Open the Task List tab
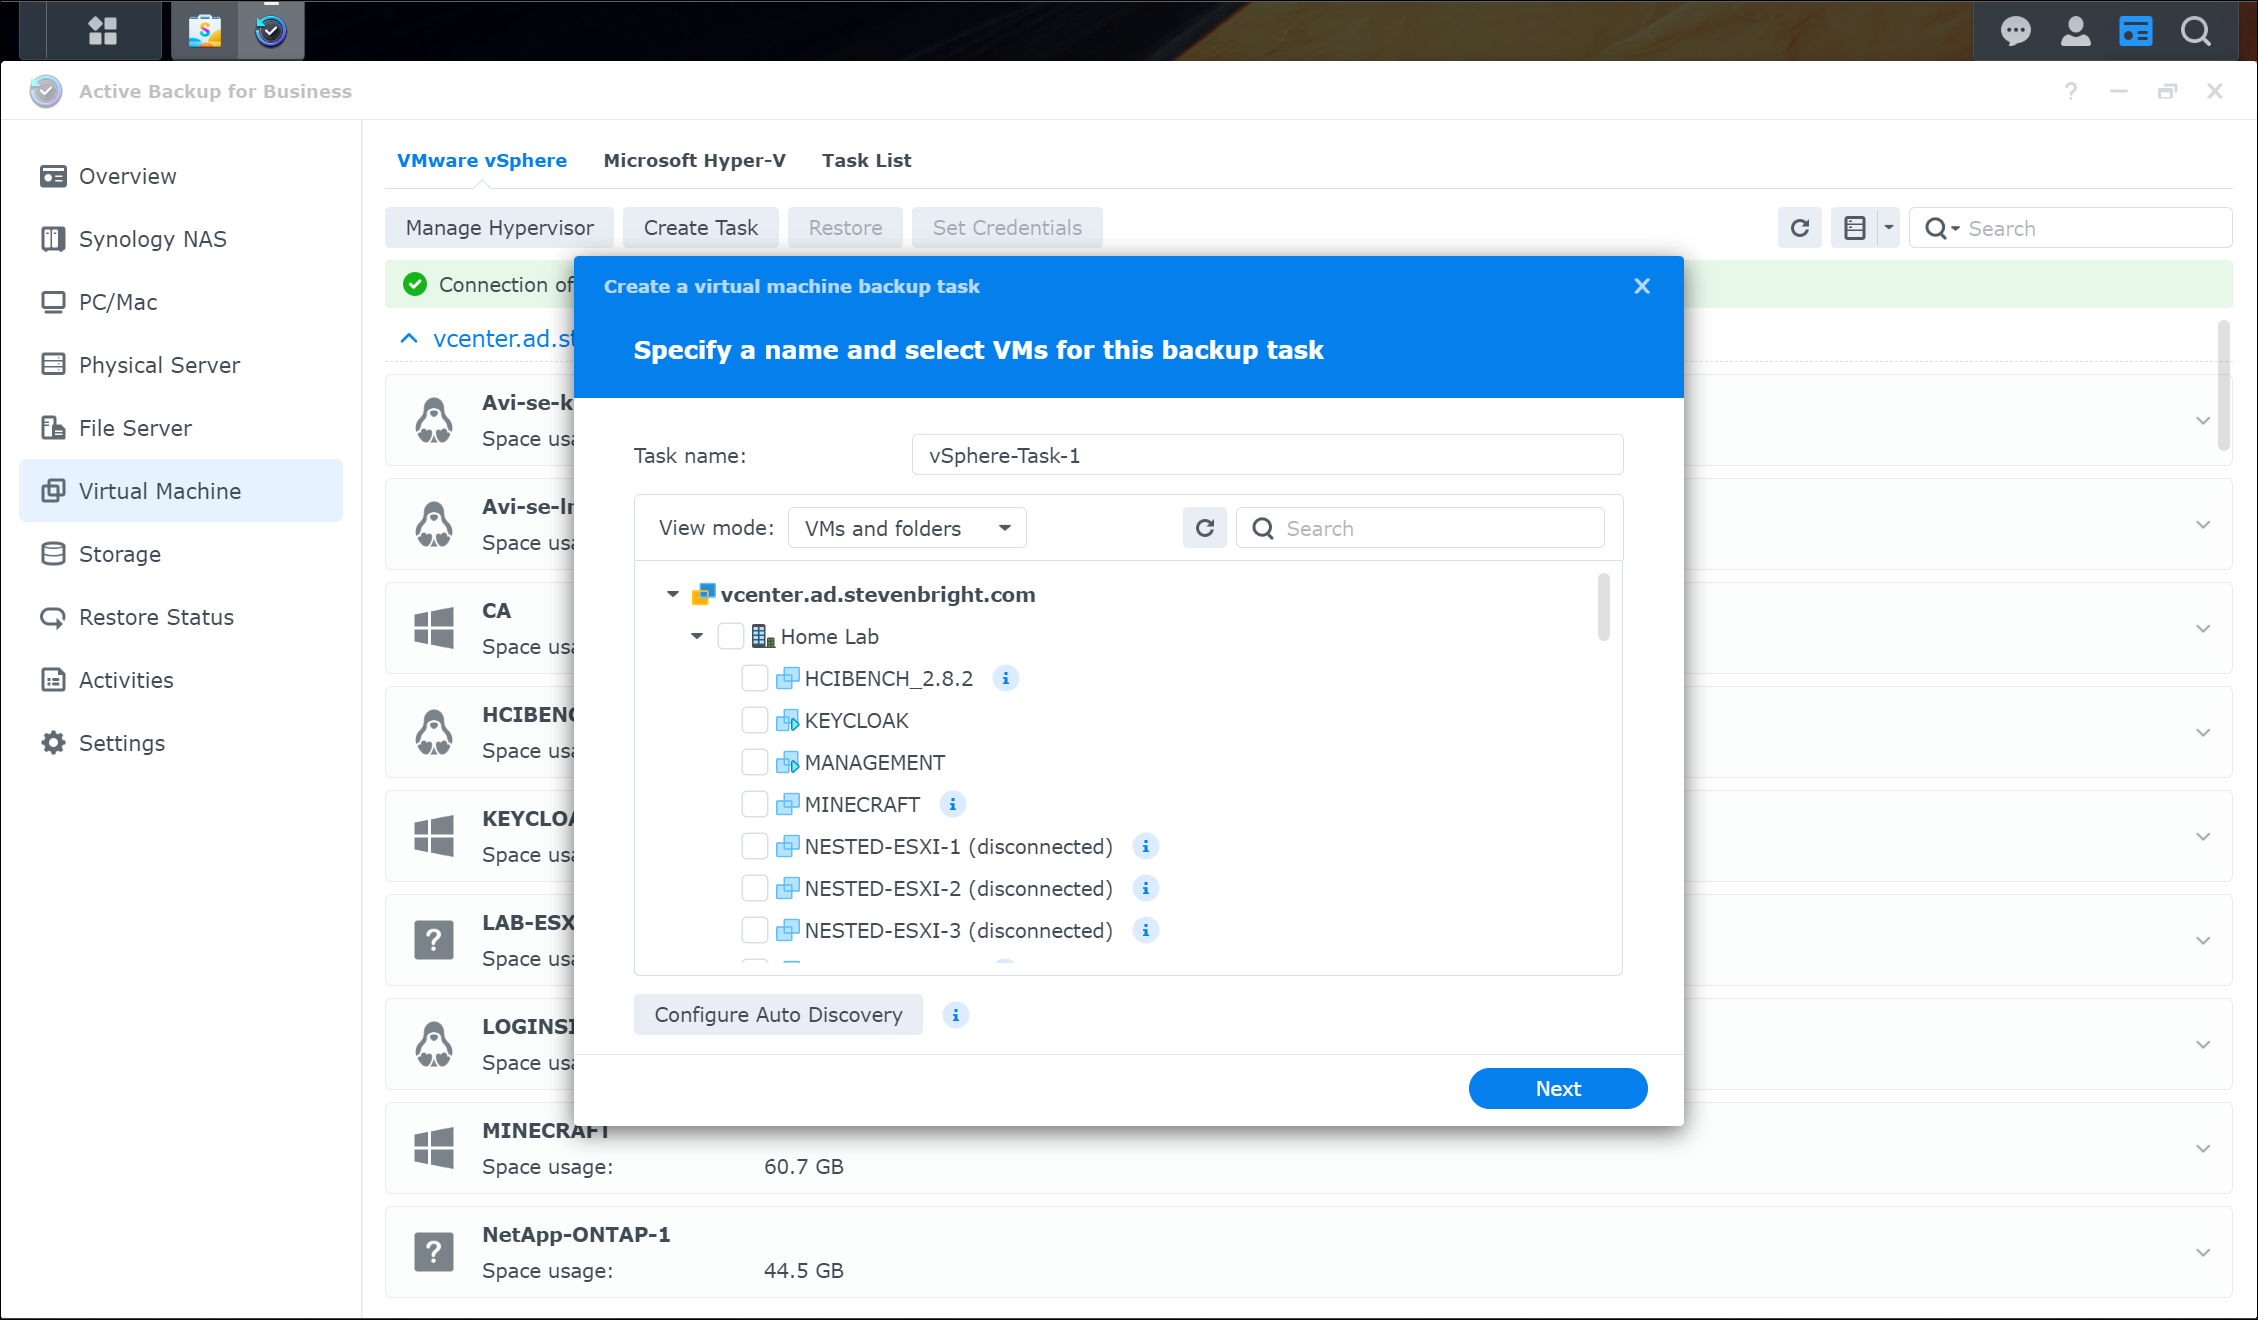The width and height of the screenshot is (2258, 1320). 866,161
